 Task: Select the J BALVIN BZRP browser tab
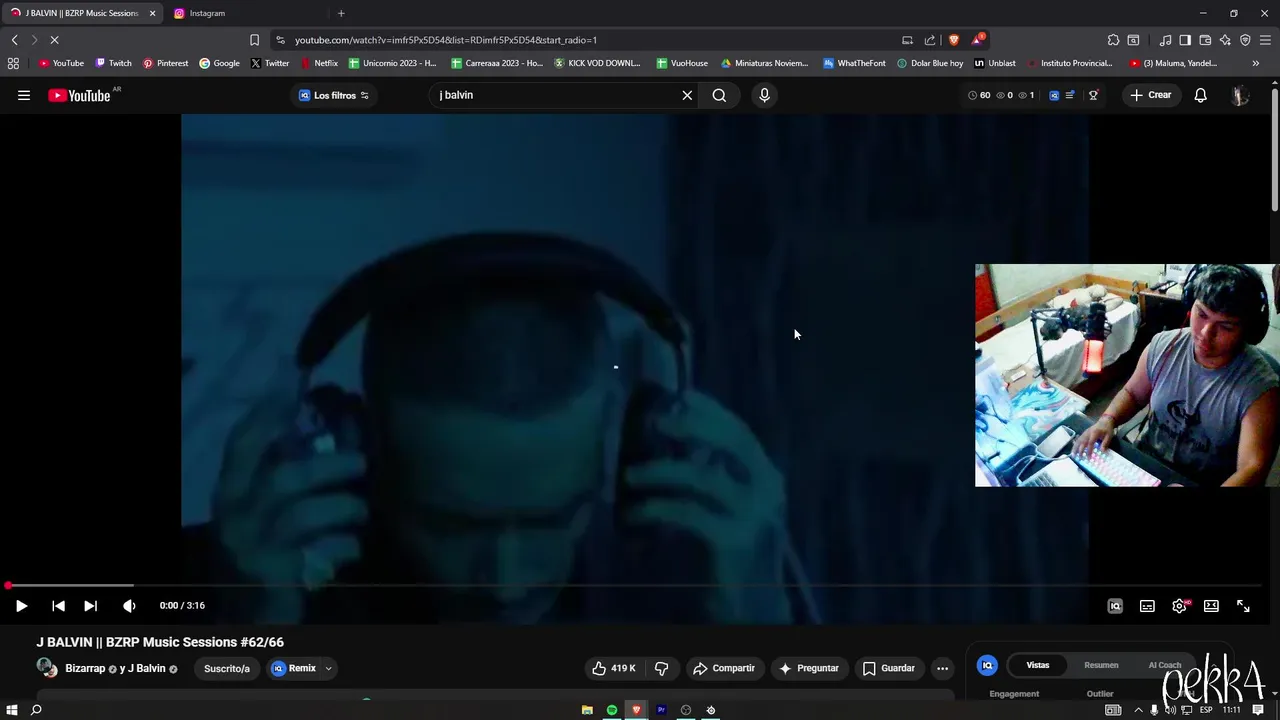click(x=80, y=13)
